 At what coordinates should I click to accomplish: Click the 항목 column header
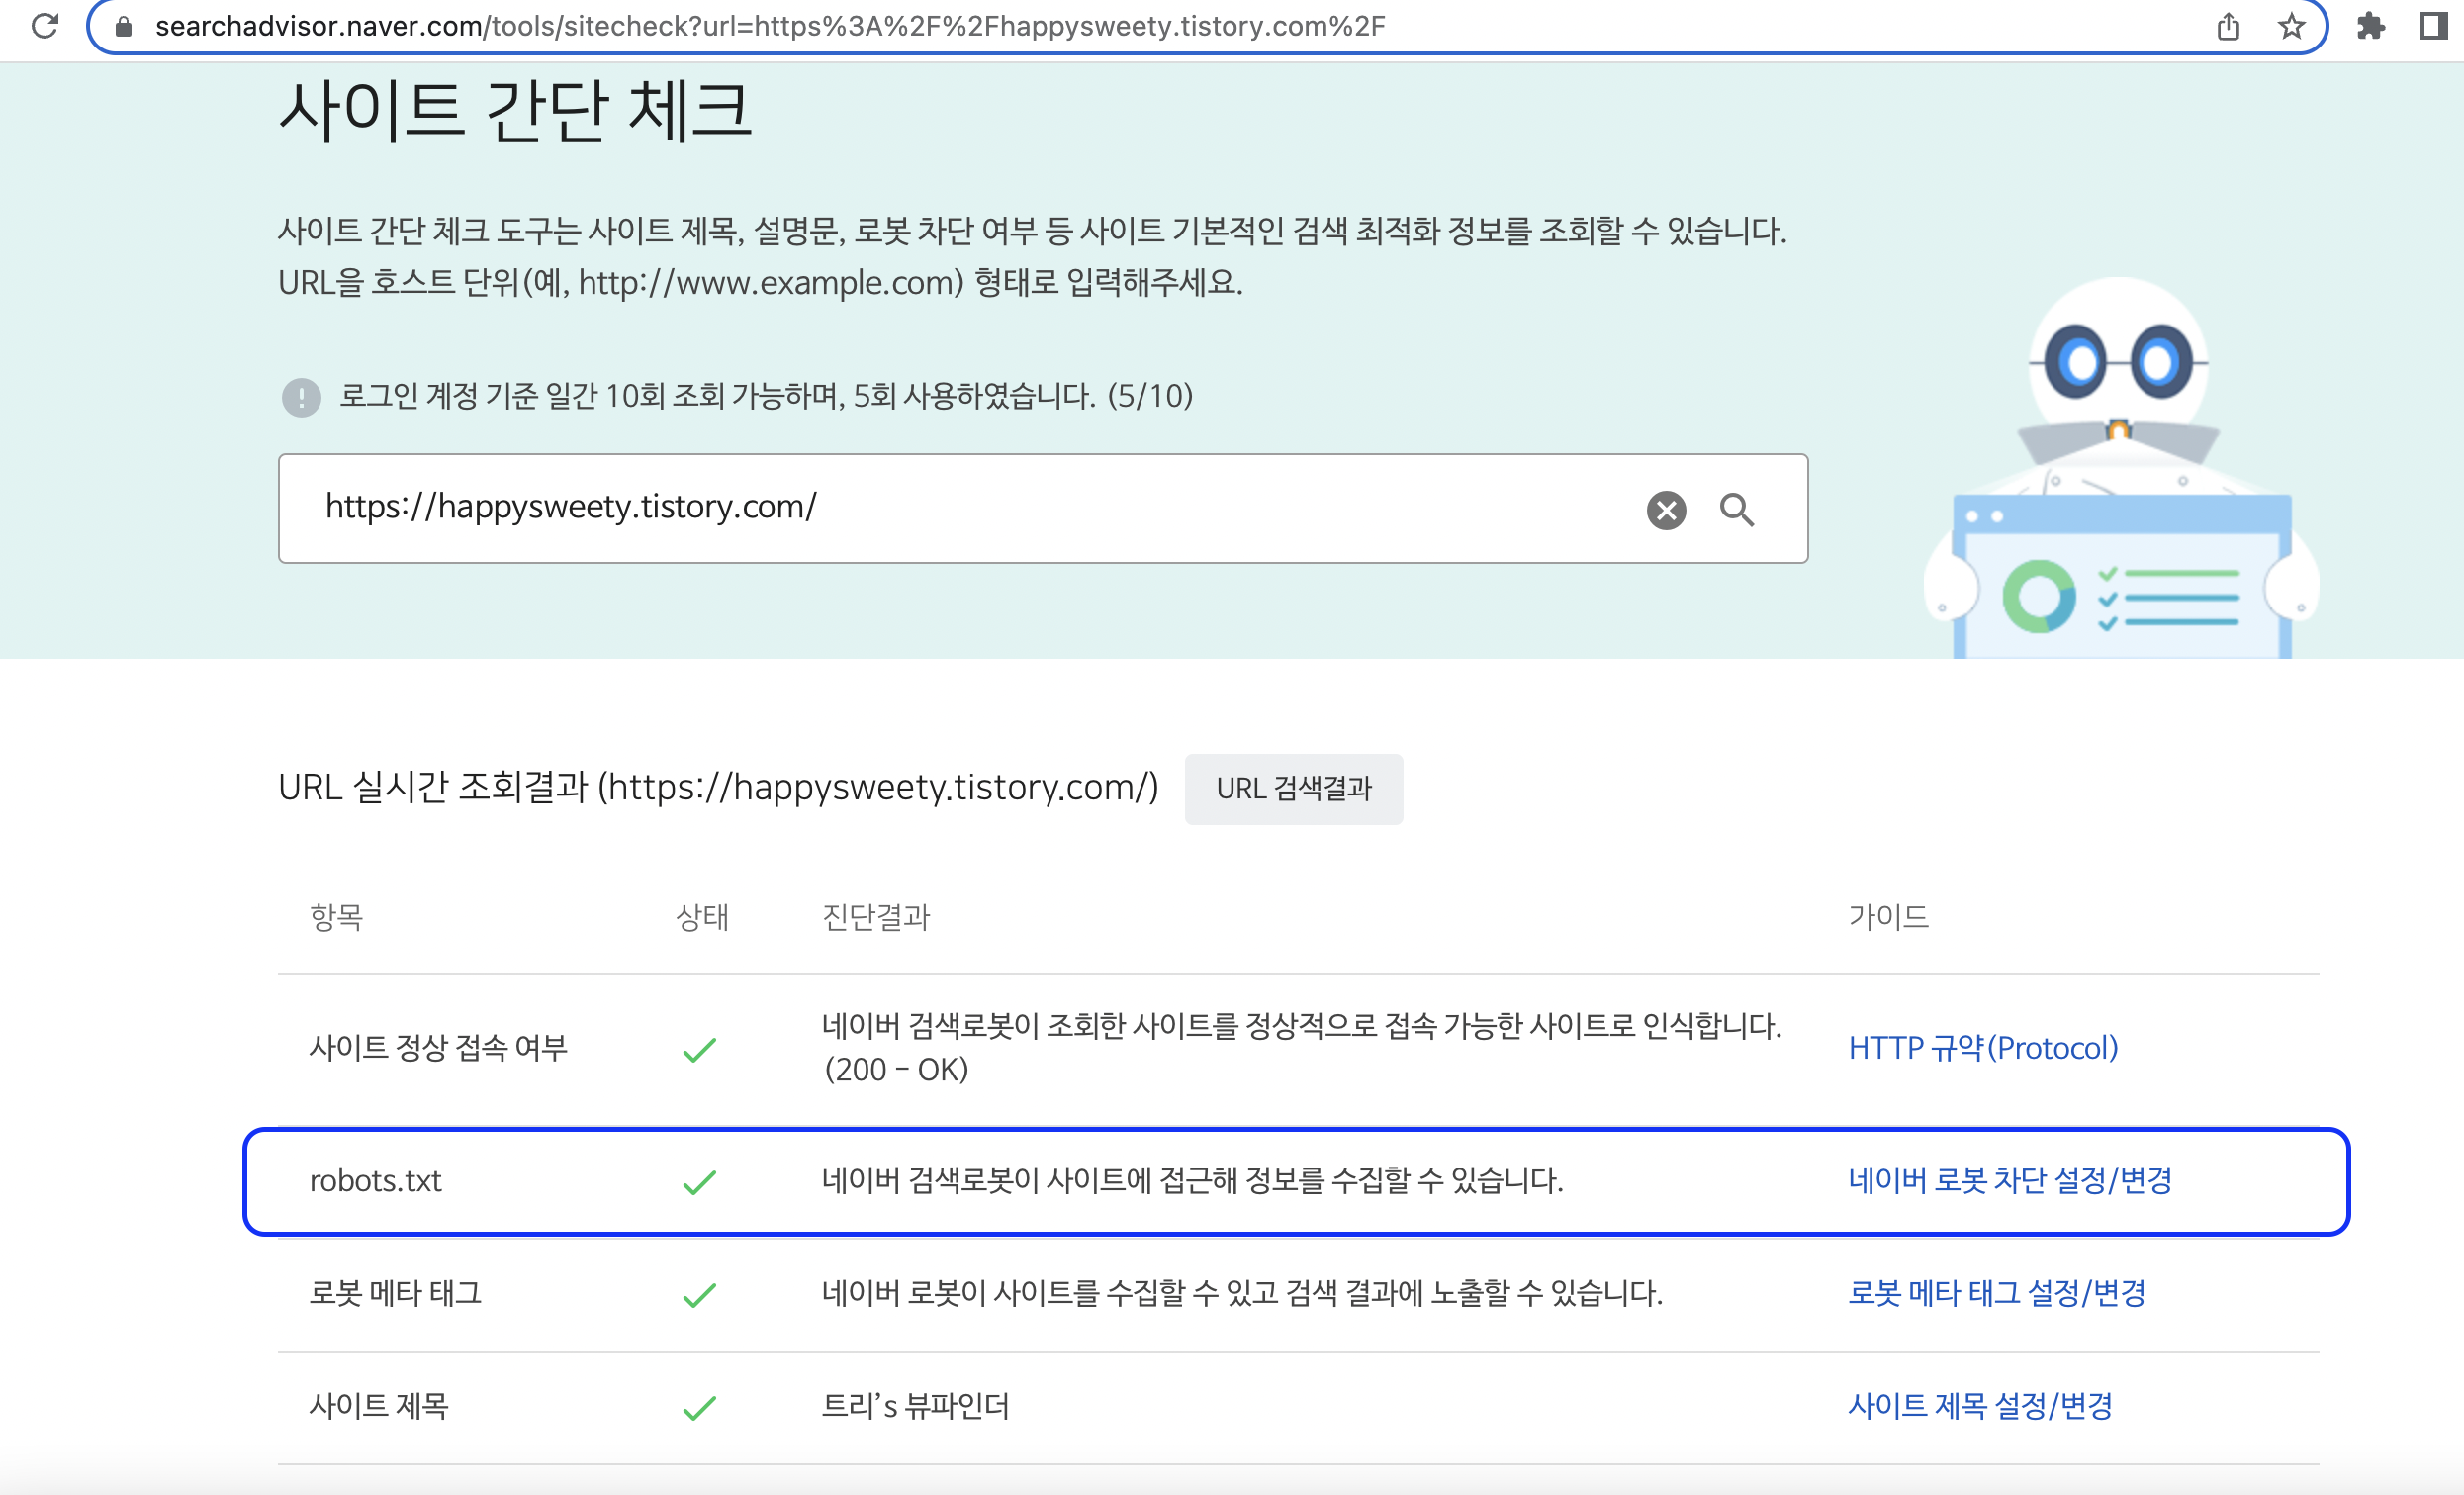pos(336,917)
